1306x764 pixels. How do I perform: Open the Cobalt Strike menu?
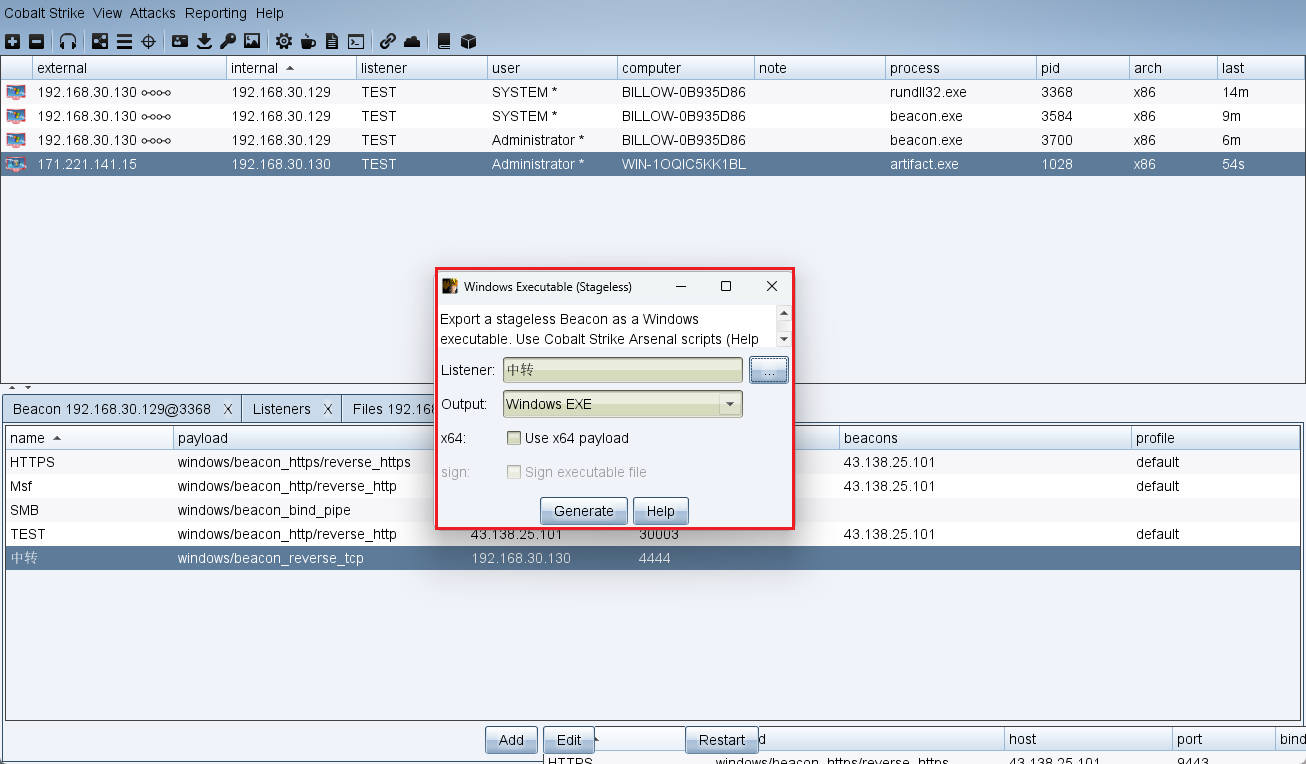pyautogui.click(x=44, y=13)
